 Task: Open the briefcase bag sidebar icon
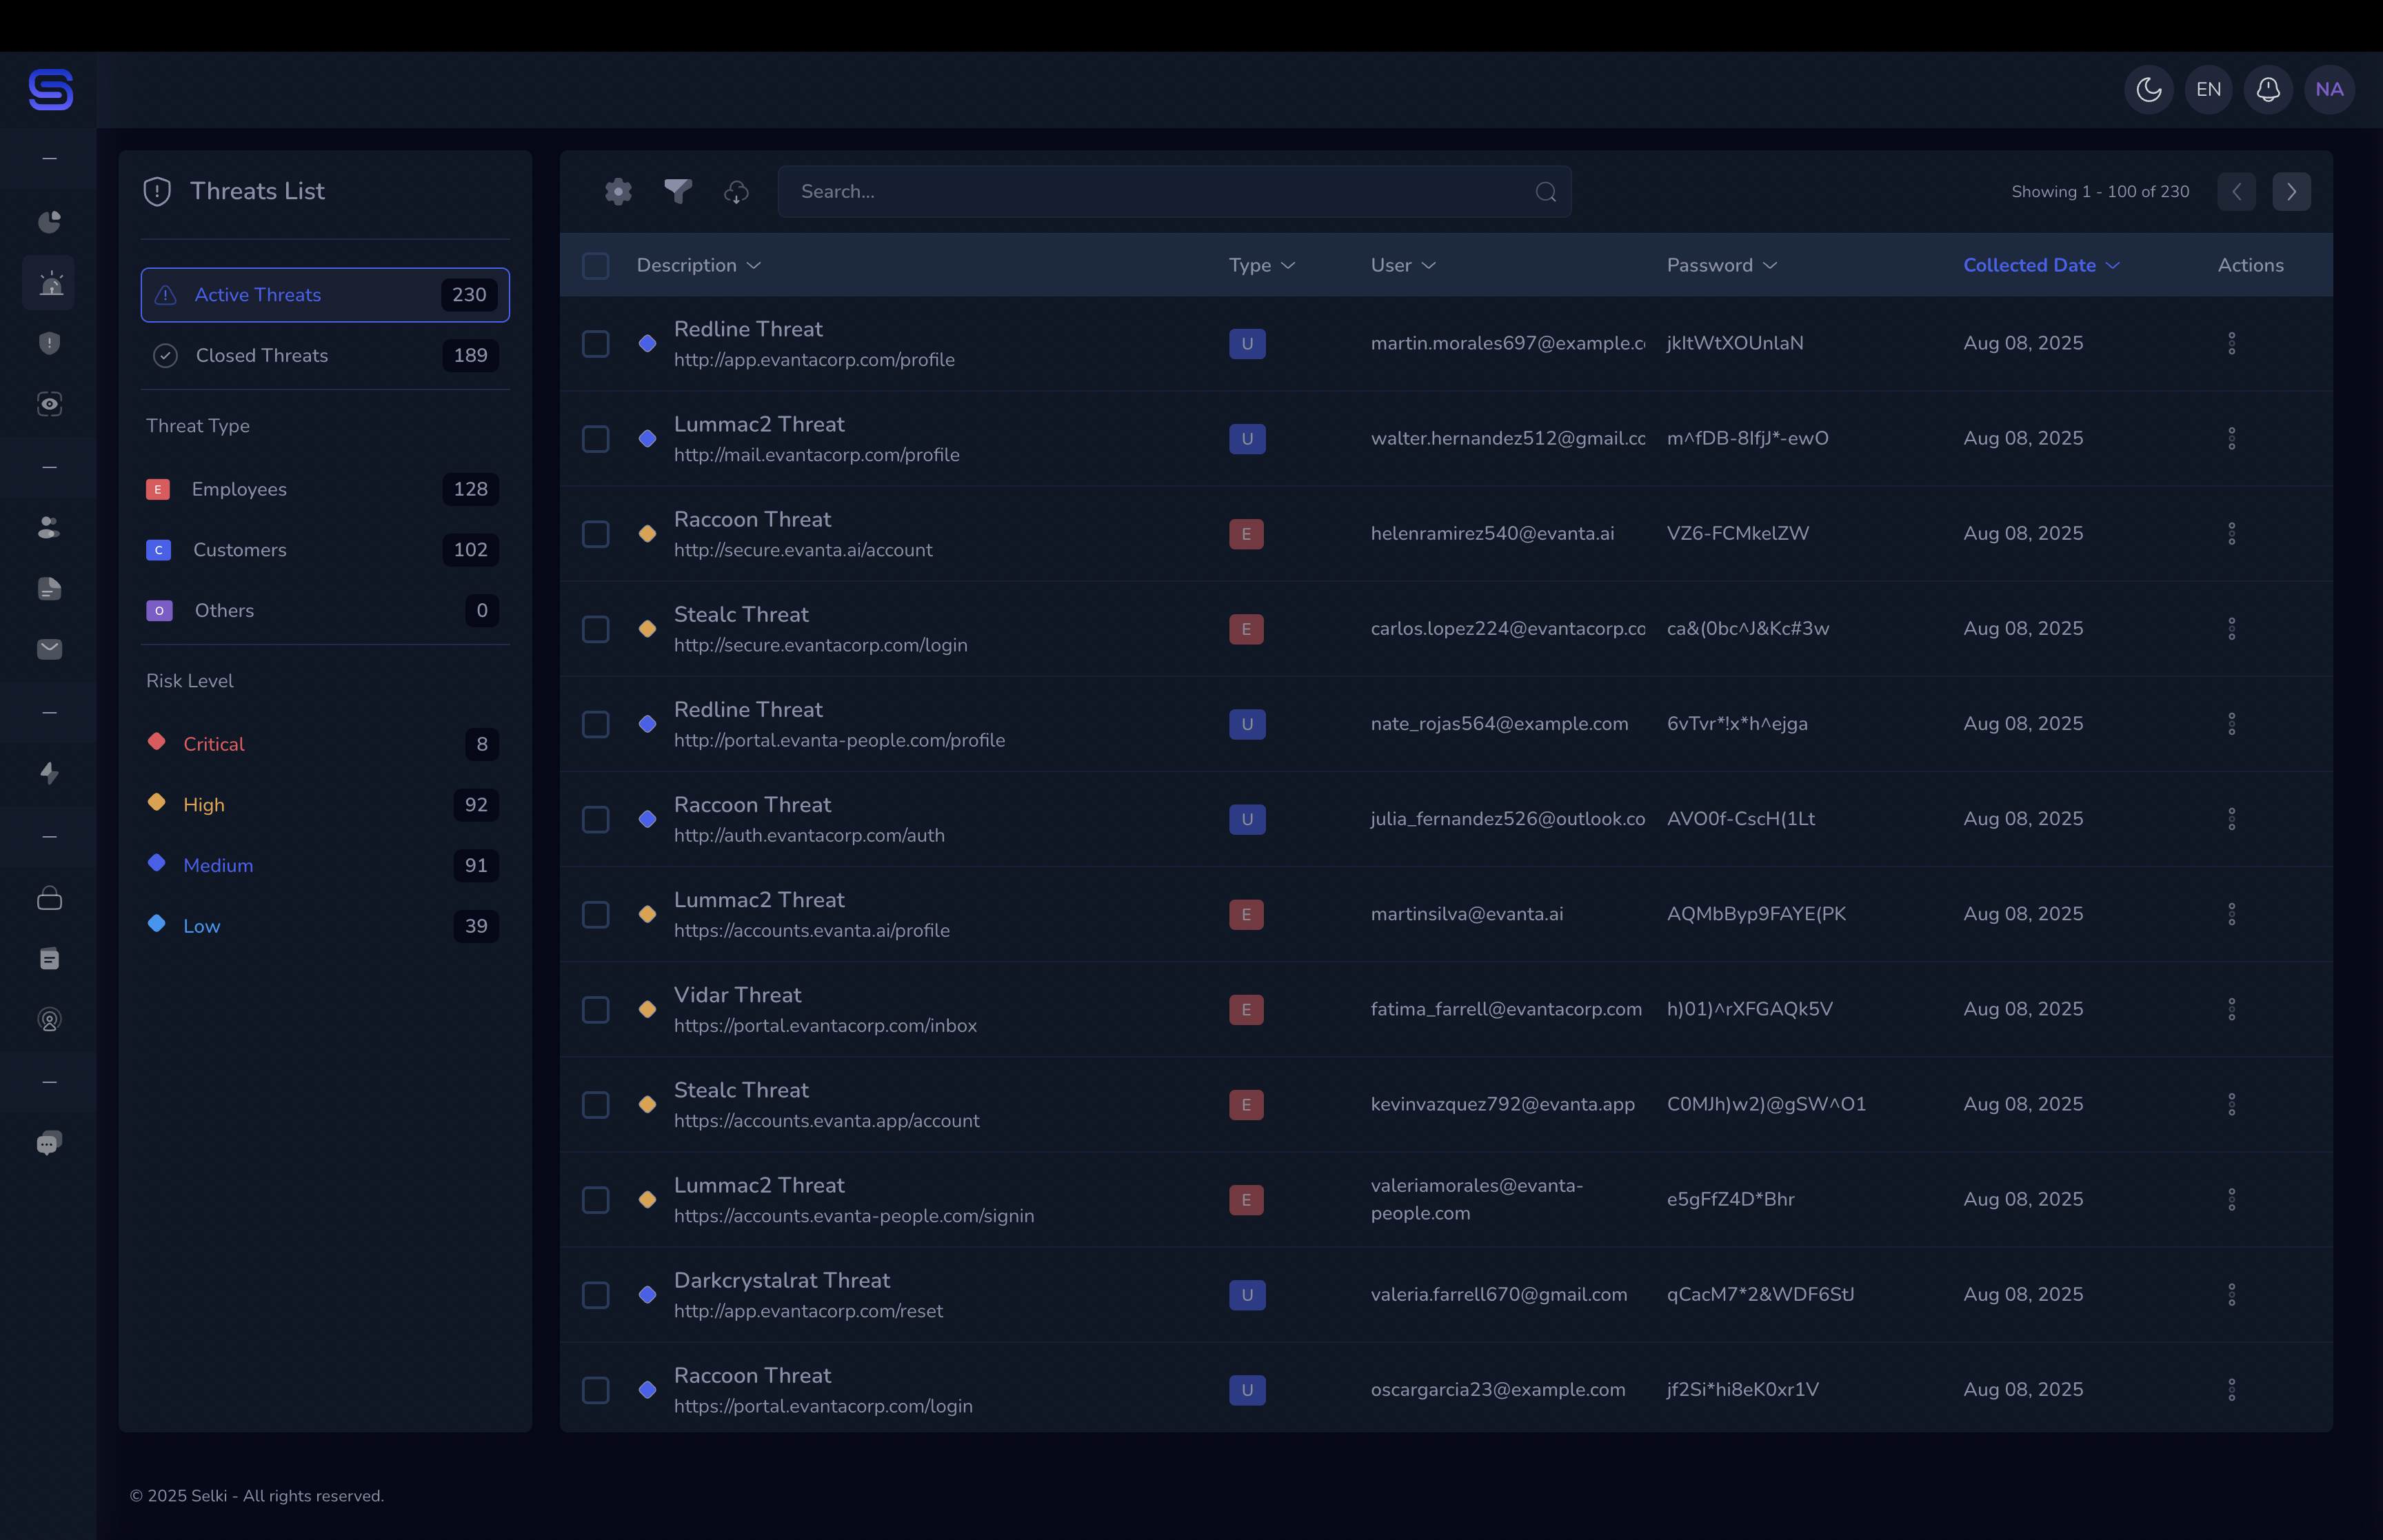coord(49,898)
